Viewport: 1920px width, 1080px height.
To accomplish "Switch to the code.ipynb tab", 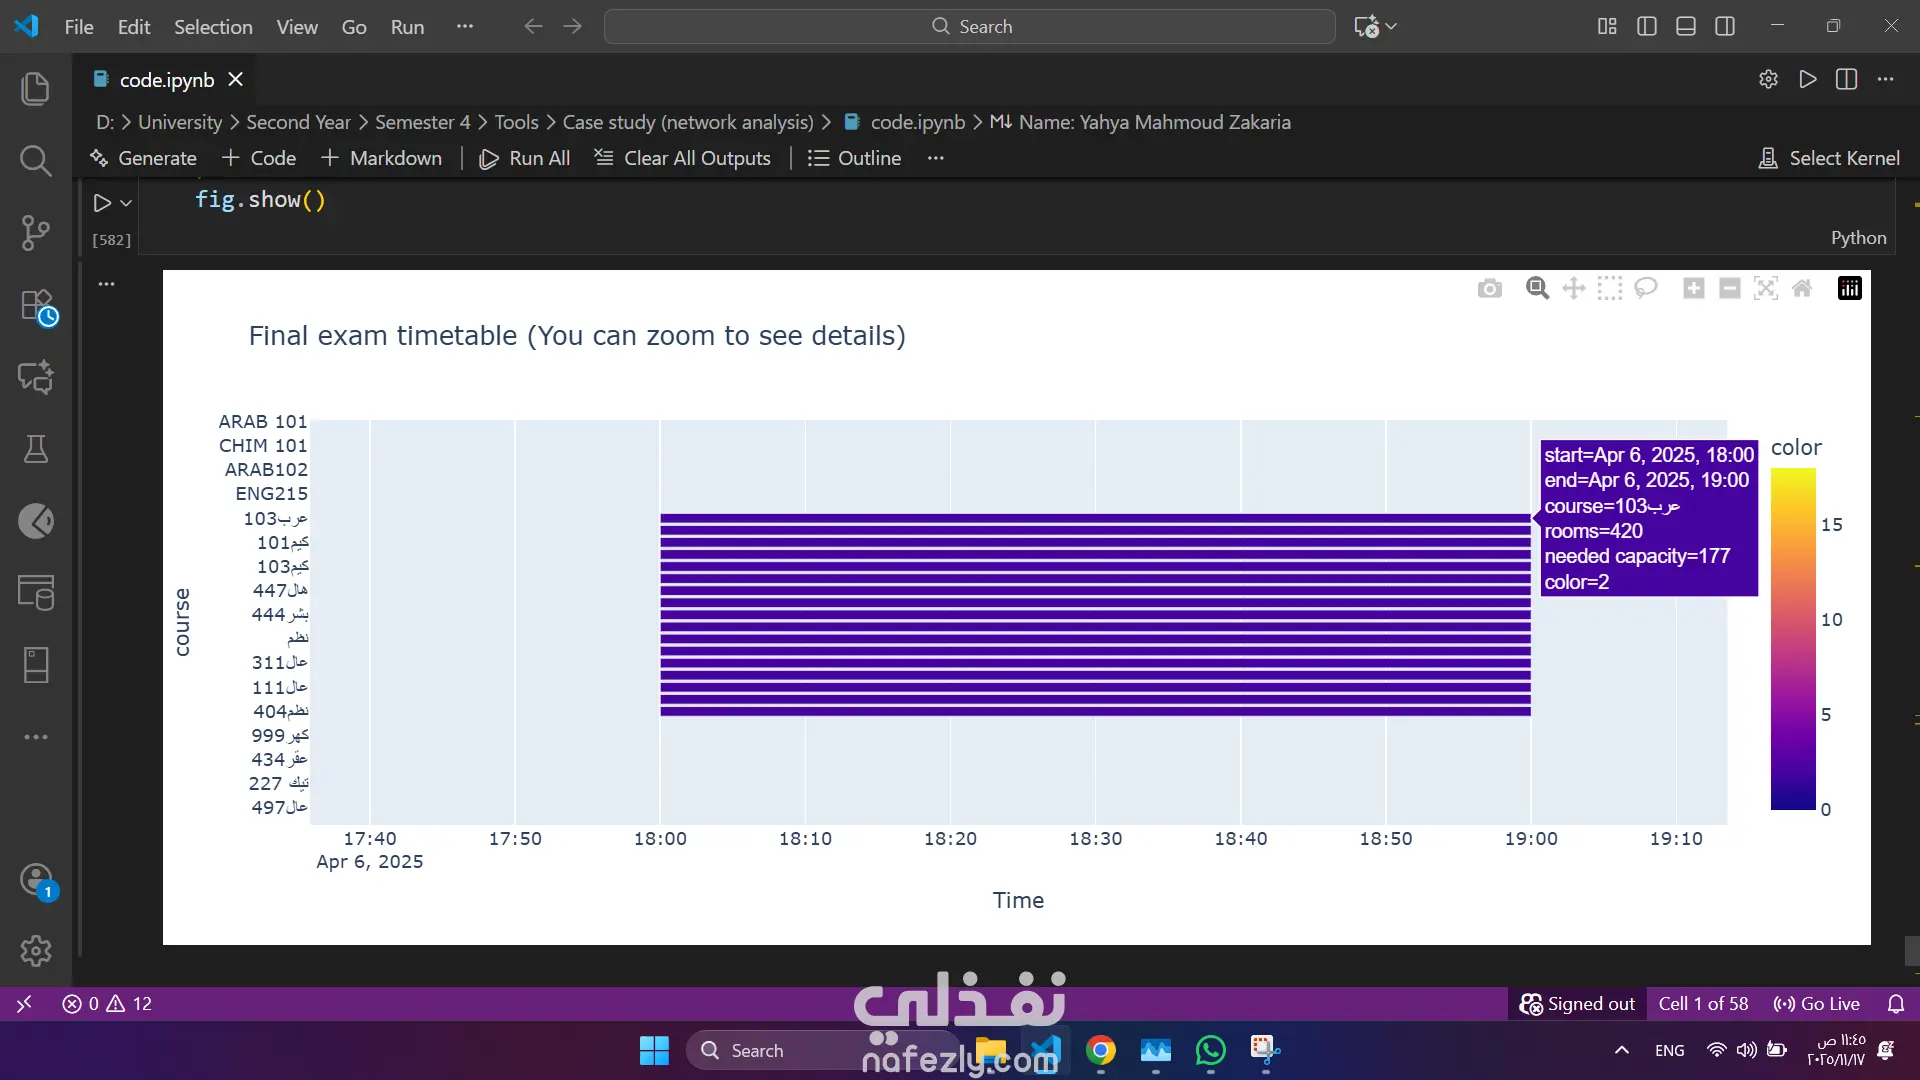I will click(x=166, y=80).
